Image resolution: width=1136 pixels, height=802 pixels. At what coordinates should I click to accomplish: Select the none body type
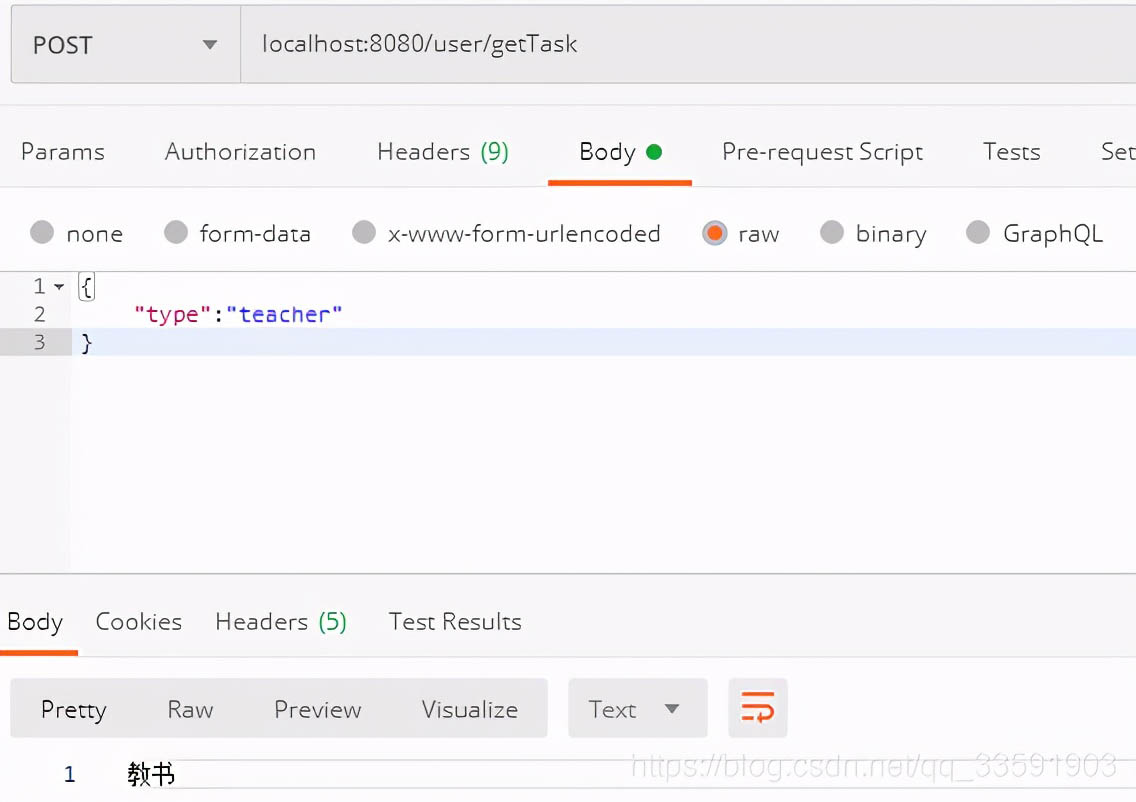tap(42, 233)
